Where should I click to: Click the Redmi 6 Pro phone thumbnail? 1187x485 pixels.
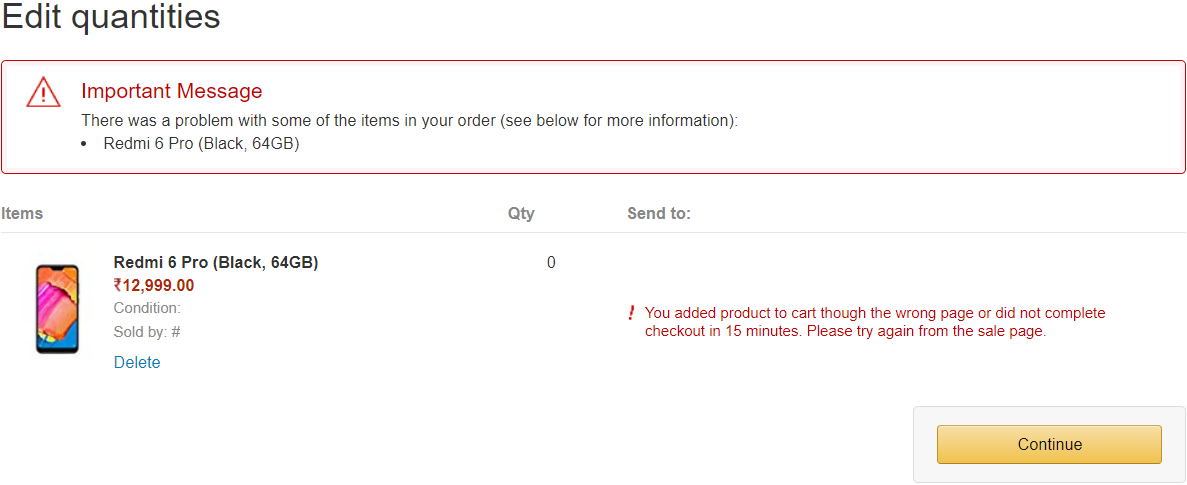coord(57,308)
